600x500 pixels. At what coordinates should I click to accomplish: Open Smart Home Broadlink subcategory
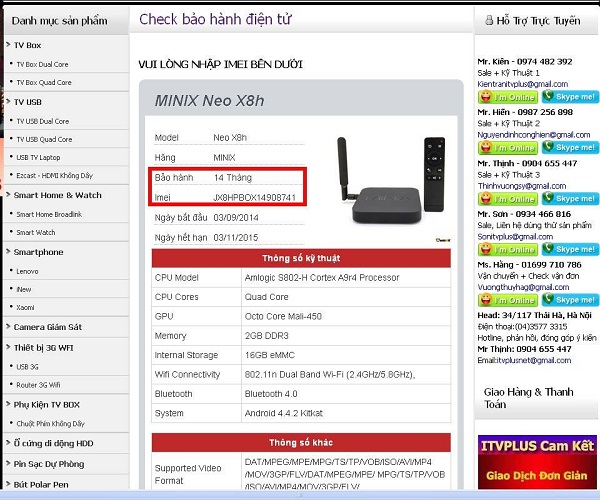[49, 215]
